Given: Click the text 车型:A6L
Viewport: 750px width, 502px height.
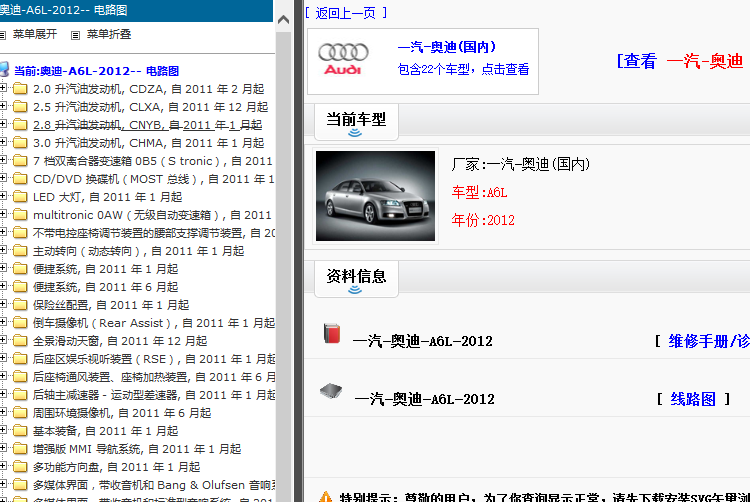Looking at the screenshot, I should point(480,193).
